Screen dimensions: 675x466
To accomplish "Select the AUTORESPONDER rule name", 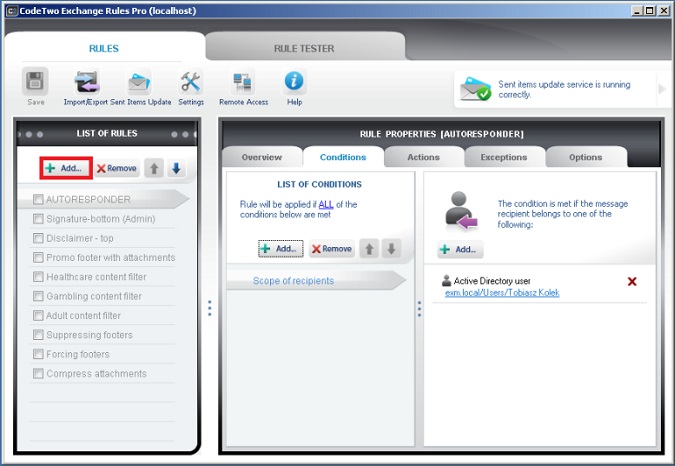I will click(x=88, y=200).
